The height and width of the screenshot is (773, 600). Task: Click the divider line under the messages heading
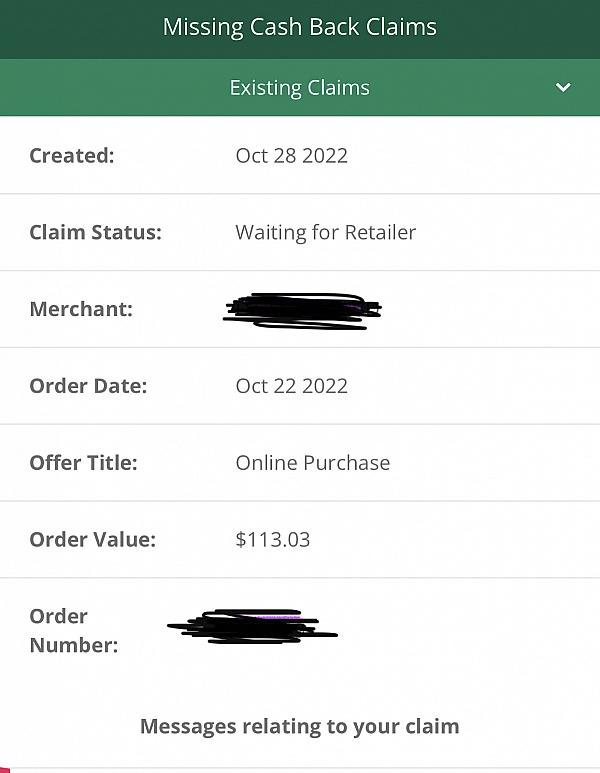click(x=300, y=768)
